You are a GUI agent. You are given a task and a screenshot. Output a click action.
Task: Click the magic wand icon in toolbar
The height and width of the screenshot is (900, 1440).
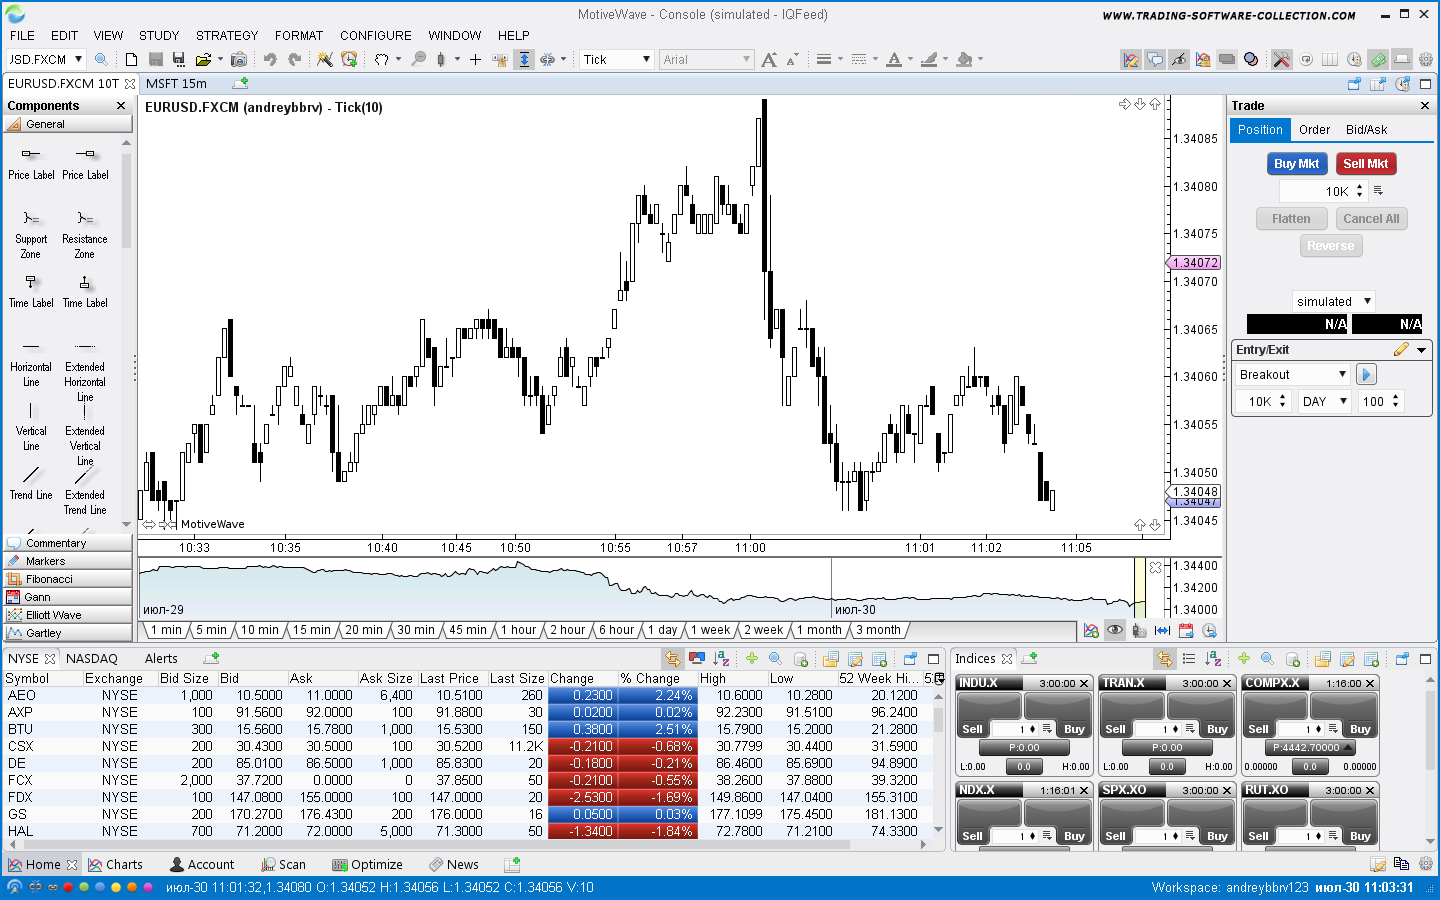pyautogui.click(x=325, y=60)
